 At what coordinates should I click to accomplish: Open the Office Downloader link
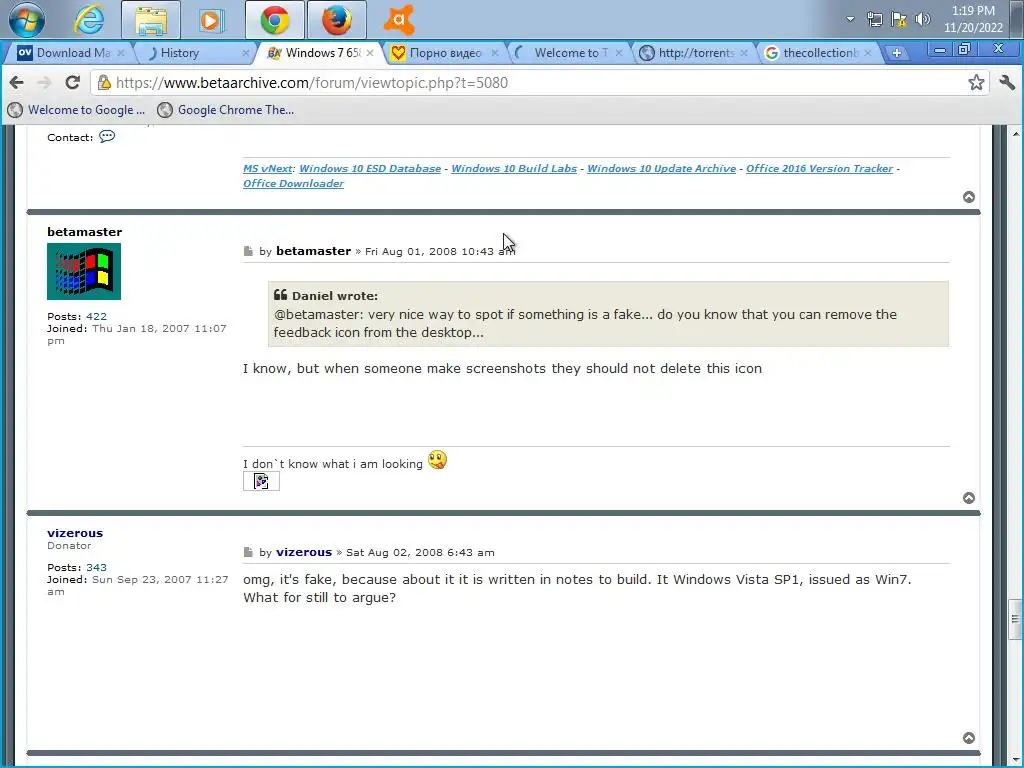coord(293,184)
